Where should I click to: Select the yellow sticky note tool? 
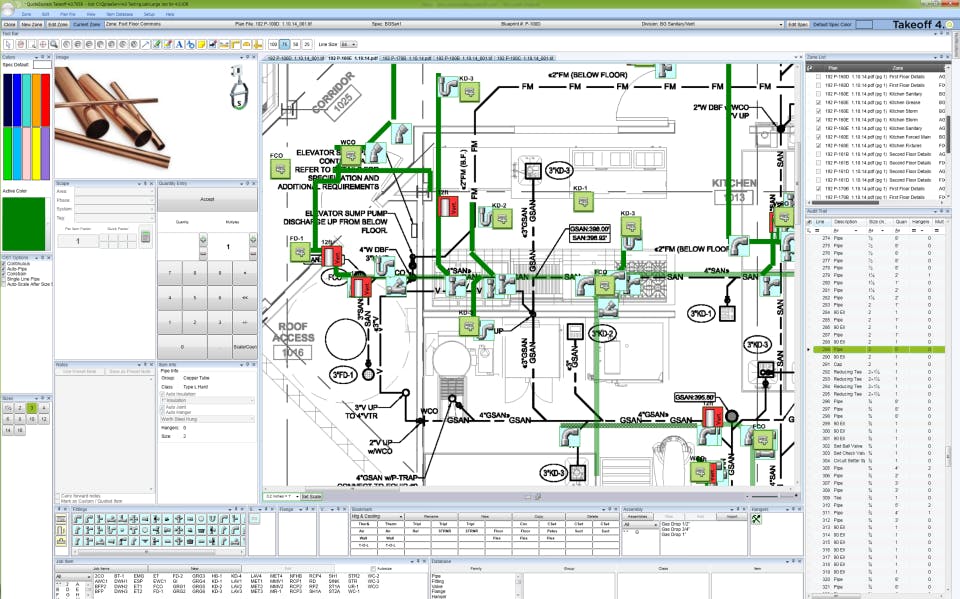pos(201,45)
